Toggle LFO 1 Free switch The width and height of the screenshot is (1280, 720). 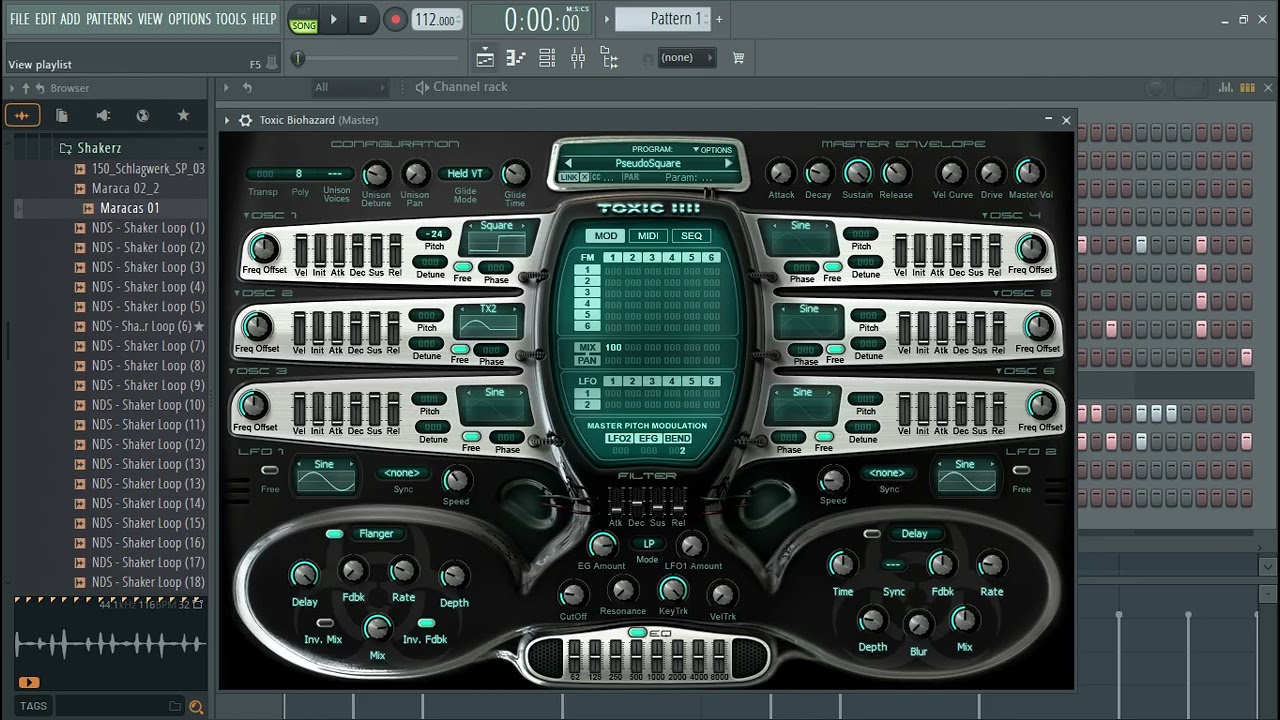pyautogui.click(x=269, y=471)
